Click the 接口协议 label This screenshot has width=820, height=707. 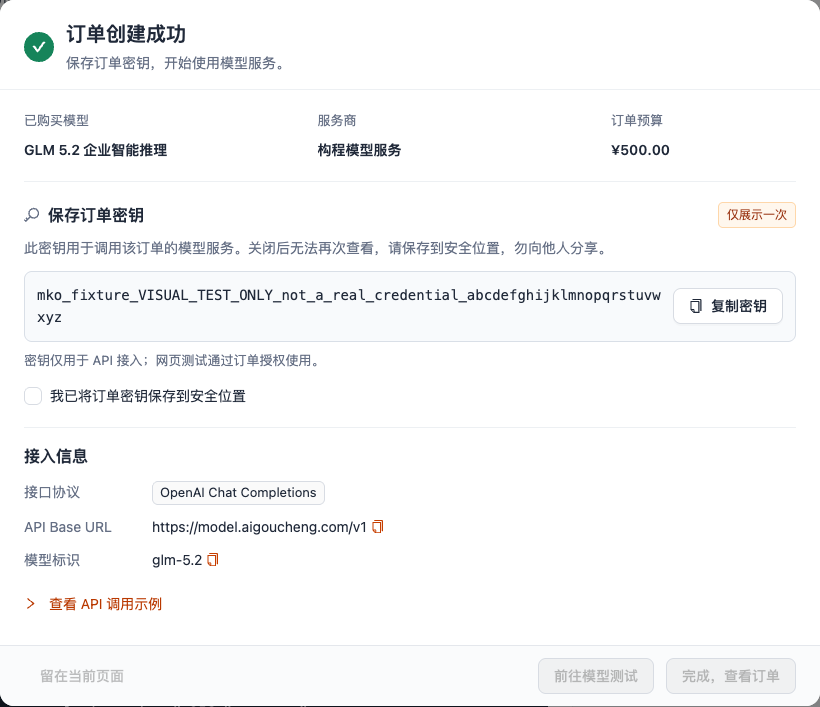(52, 492)
